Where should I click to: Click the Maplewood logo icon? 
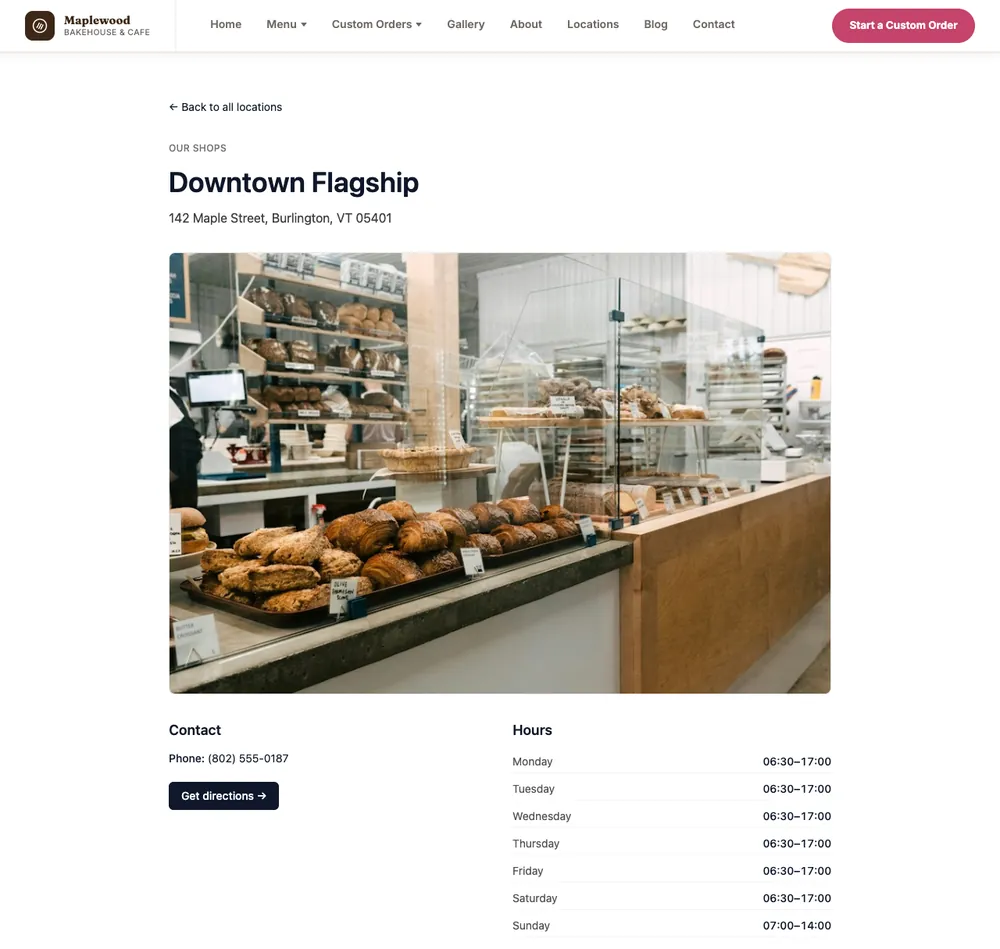click(40, 26)
